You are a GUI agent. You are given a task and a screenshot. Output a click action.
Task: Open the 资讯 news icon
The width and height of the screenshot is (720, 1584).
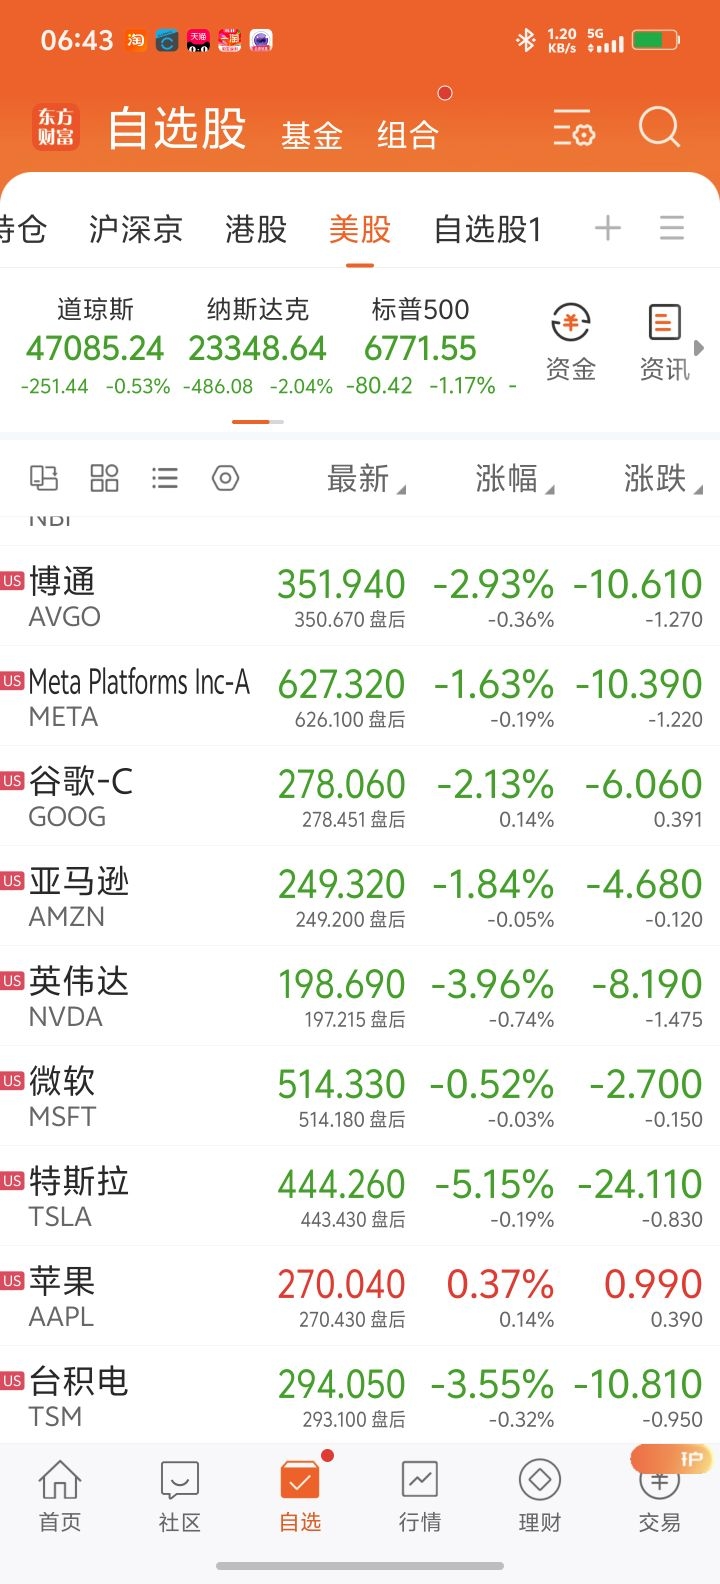point(665,342)
